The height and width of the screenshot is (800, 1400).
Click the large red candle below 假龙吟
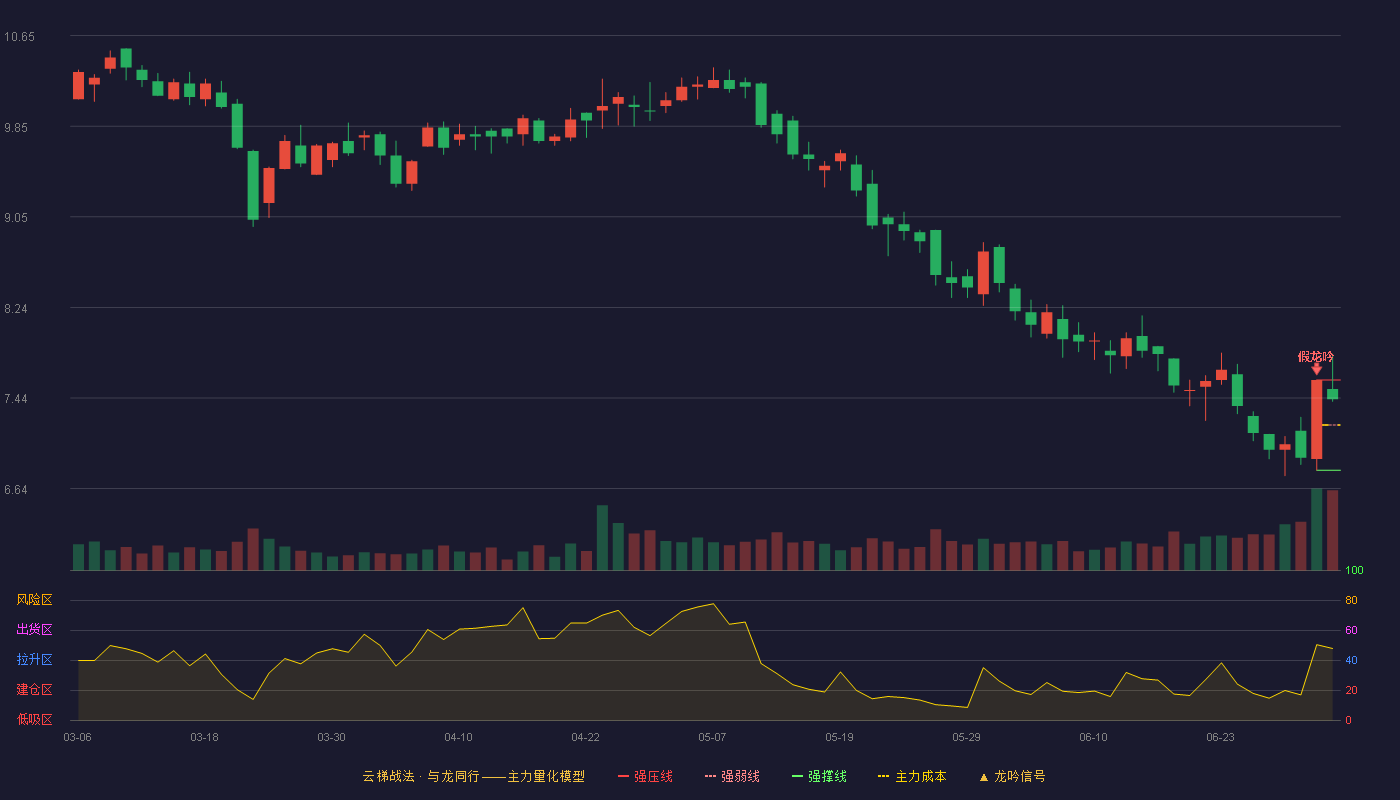(x=1316, y=419)
